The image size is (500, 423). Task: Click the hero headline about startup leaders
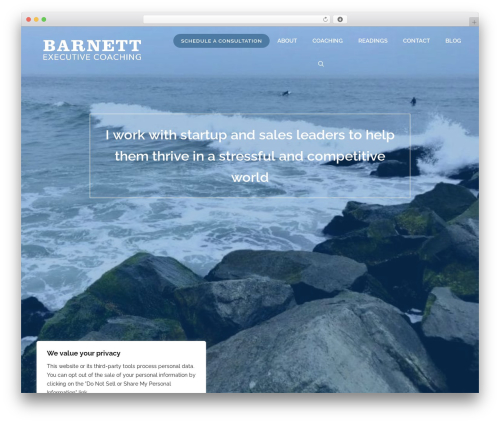click(x=250, y=156)
